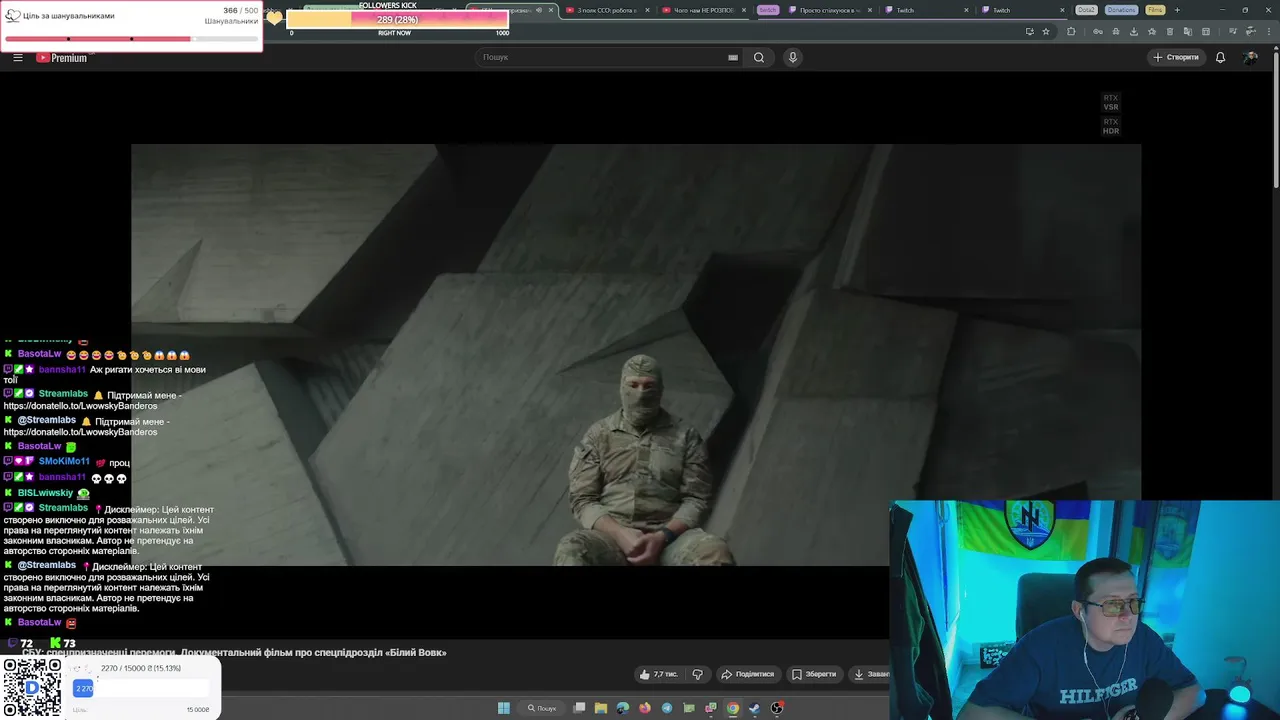Click BISLwiwskiy username in chat
The height and width of the screenshot is (720, 1280).
[x=45, y=493]
